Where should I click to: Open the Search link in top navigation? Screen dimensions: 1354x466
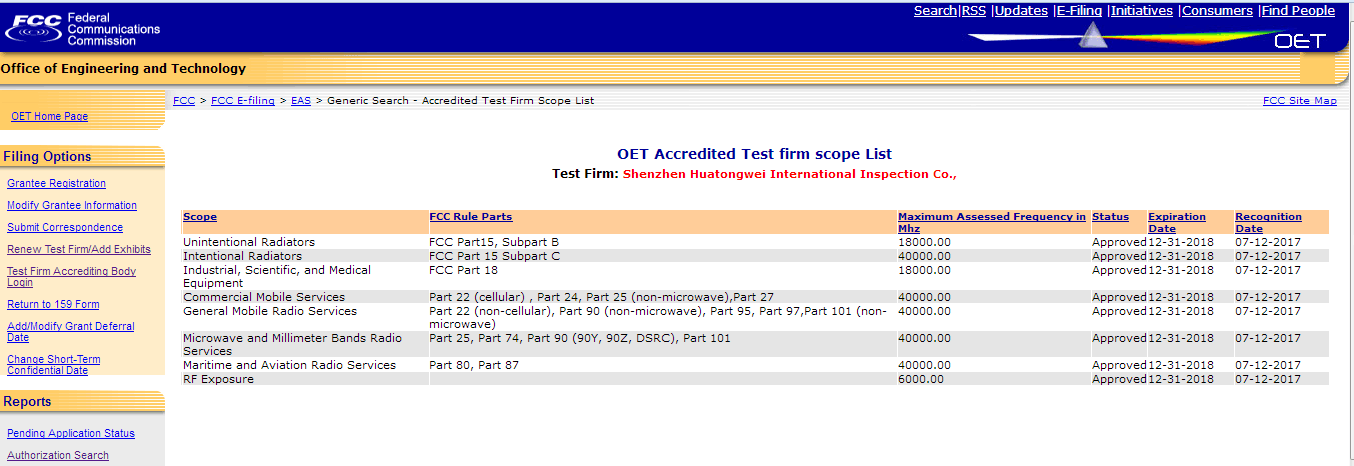coord(935,11)
